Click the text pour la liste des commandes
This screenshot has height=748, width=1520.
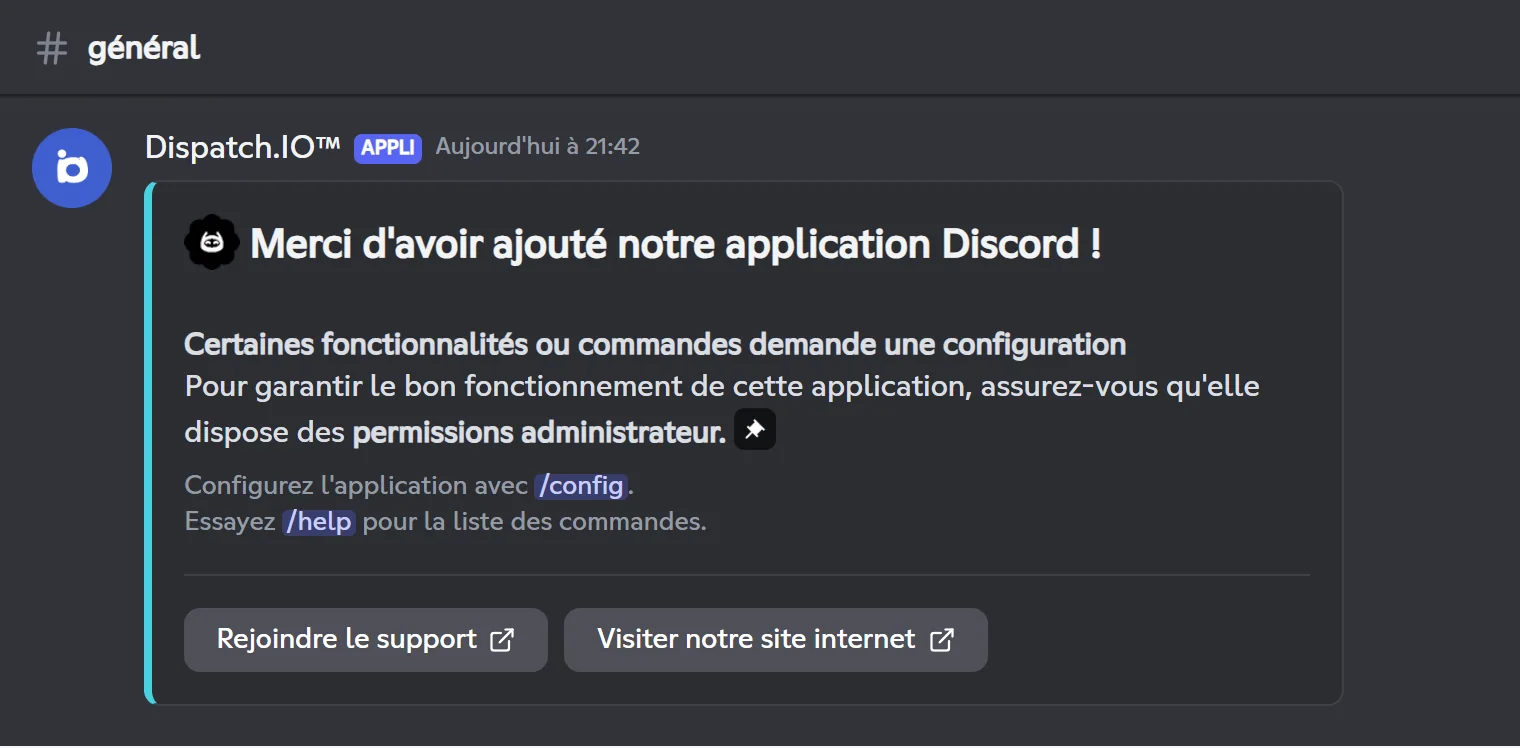(535, 522)
